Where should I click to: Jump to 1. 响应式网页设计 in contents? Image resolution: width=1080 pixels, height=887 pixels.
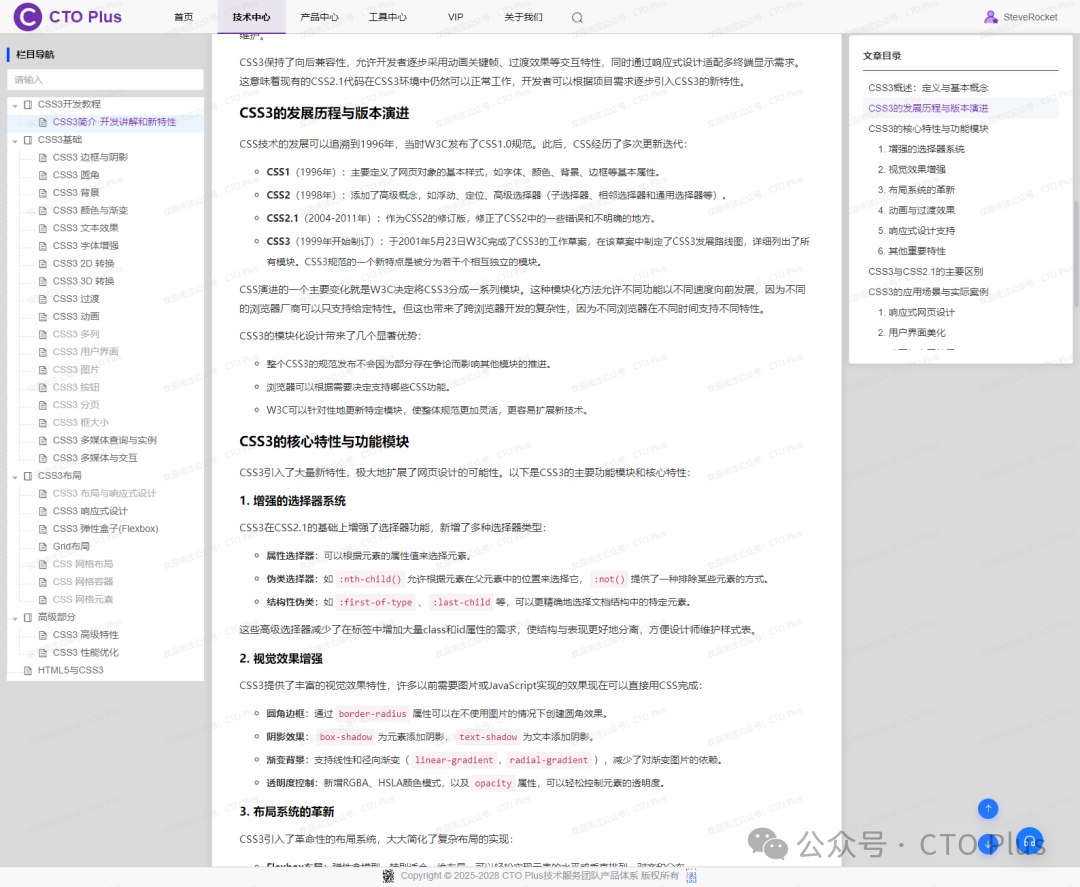click(916, 313)
